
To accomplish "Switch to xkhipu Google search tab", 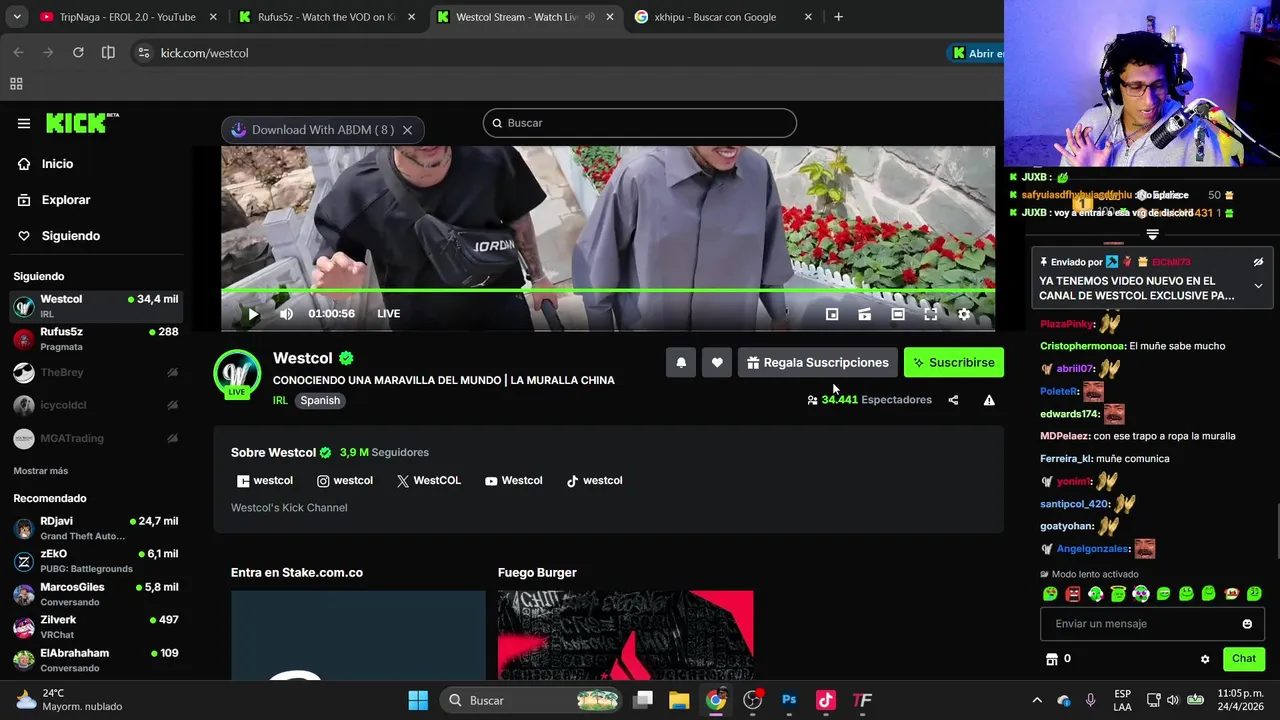I will click(x=724, y=17).
